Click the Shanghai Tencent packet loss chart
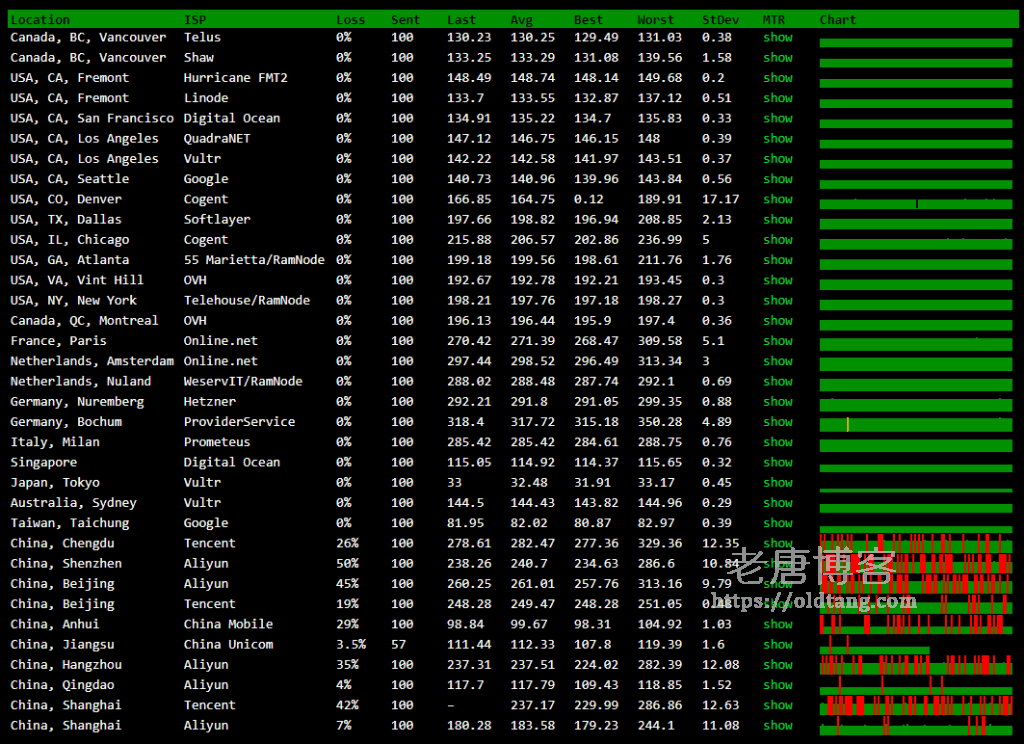This screenshot has height=744, width=1024. [x=916, y=706]
